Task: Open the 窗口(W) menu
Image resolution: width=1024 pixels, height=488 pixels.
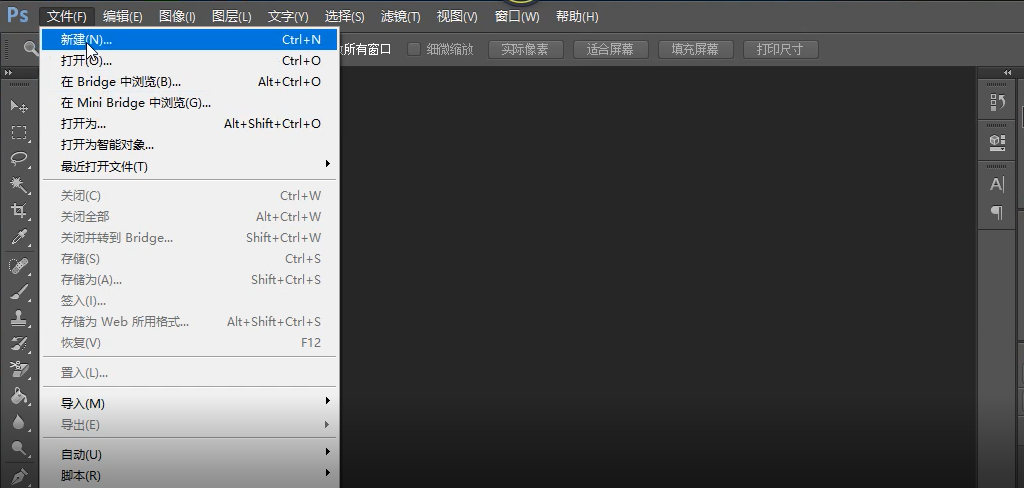Action: pyautogui.click(x=517, y=16)
